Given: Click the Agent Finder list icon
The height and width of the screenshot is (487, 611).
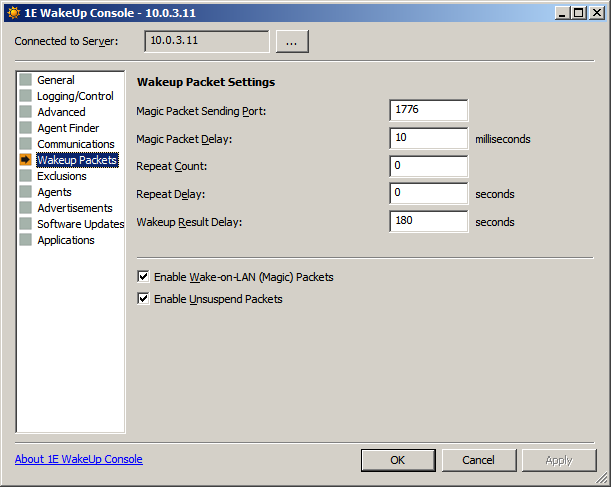Looking at the screenshot, I should (x=26, y=128).
